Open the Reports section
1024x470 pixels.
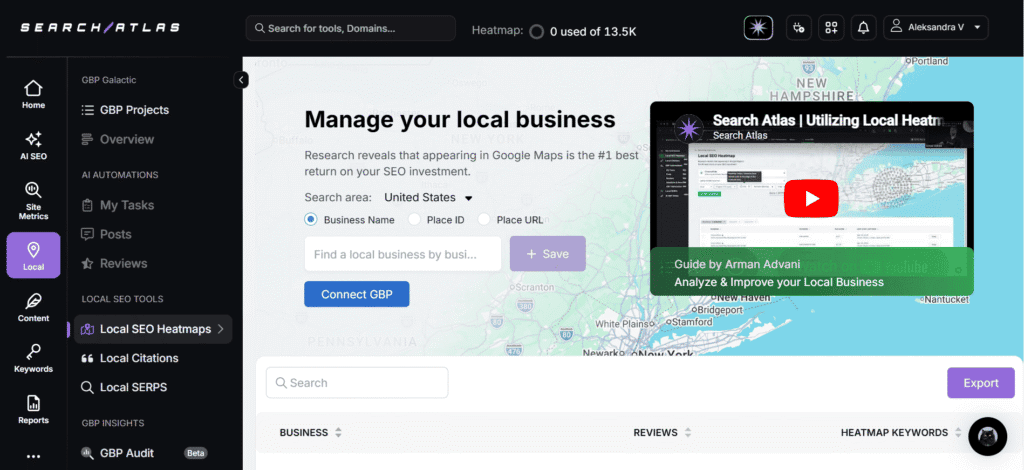(33, 410)
